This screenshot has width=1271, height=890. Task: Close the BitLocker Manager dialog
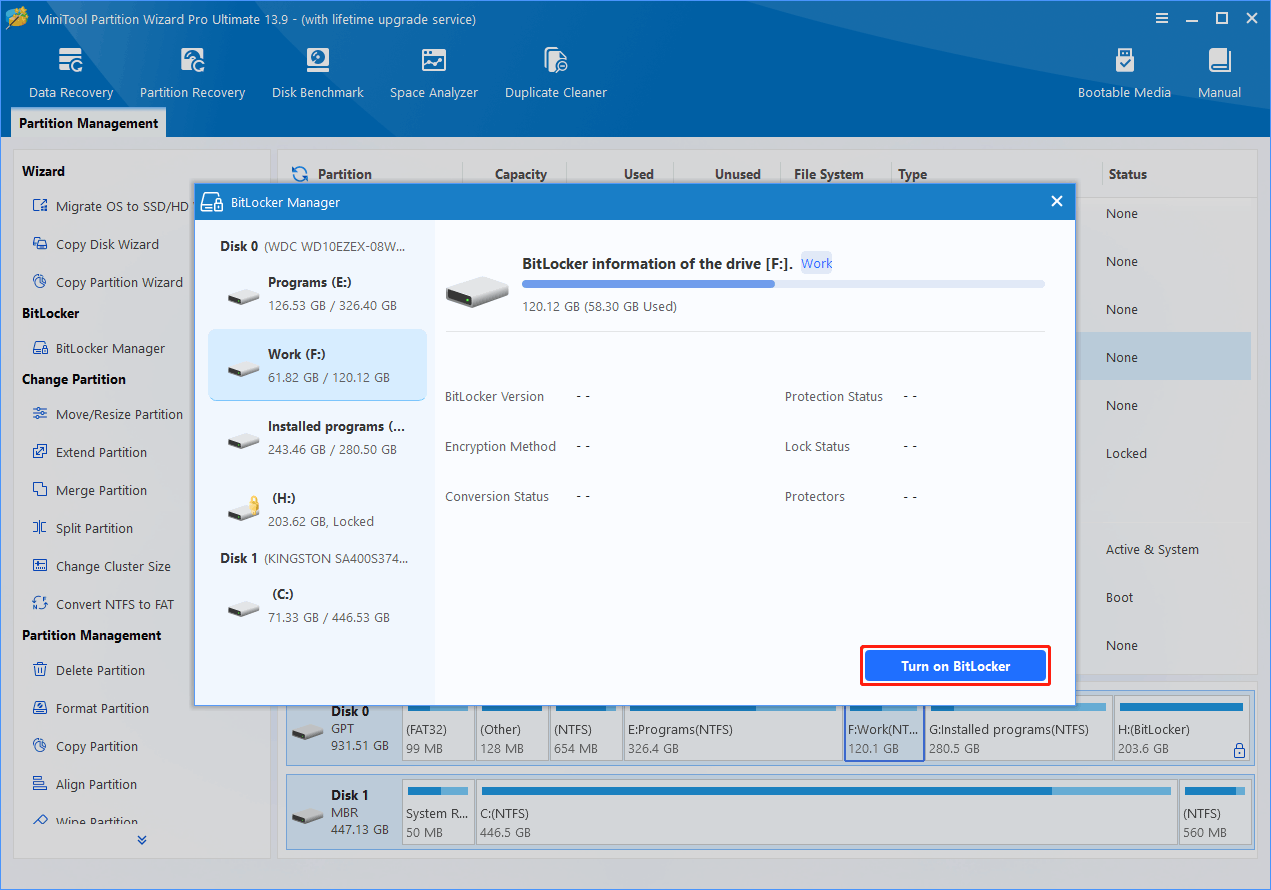(1056, 201)
